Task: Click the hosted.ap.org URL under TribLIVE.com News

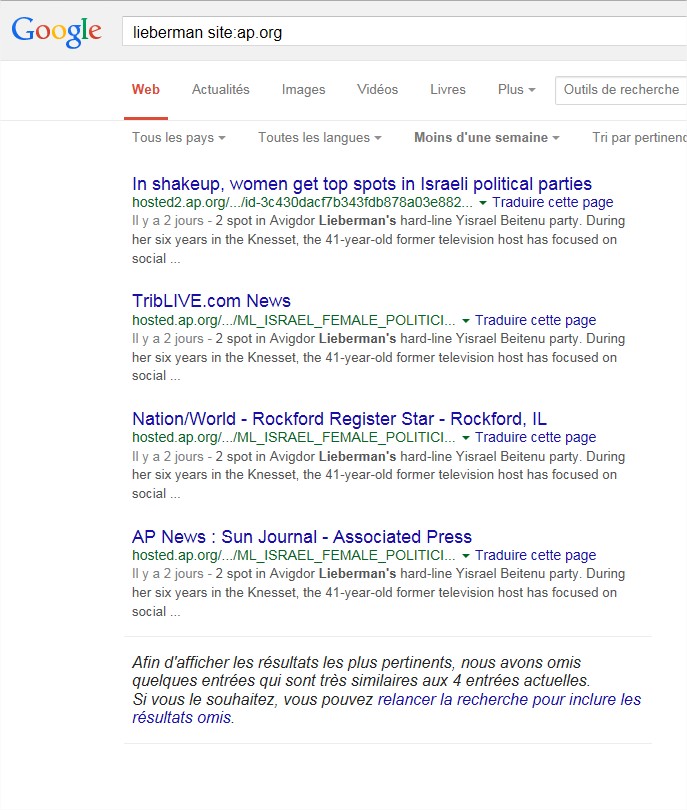Action: click(293, 320)
